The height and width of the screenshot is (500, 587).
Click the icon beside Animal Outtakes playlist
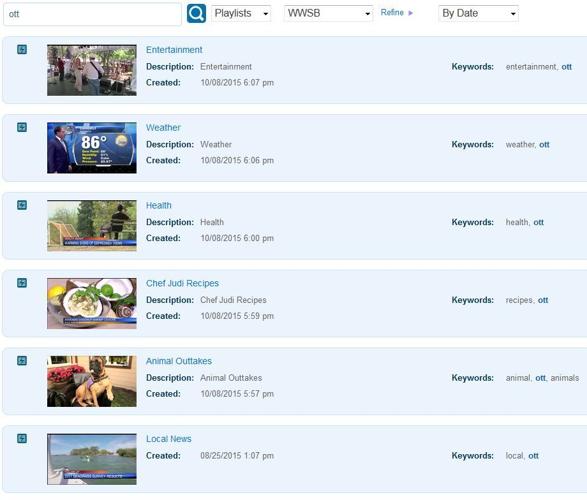click(x=22, y=361)
